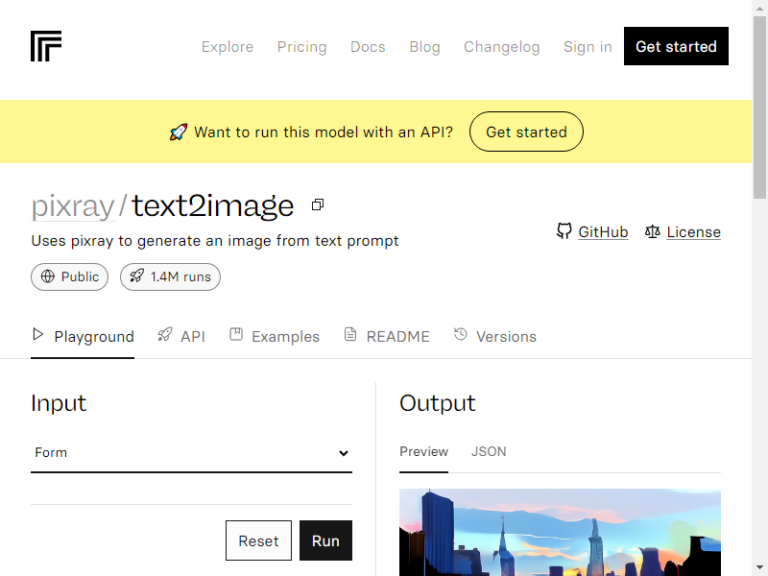This screenshot has height=576, width=768.
Task: Open the pixray owner link
Action: click(x=73, y=206)
